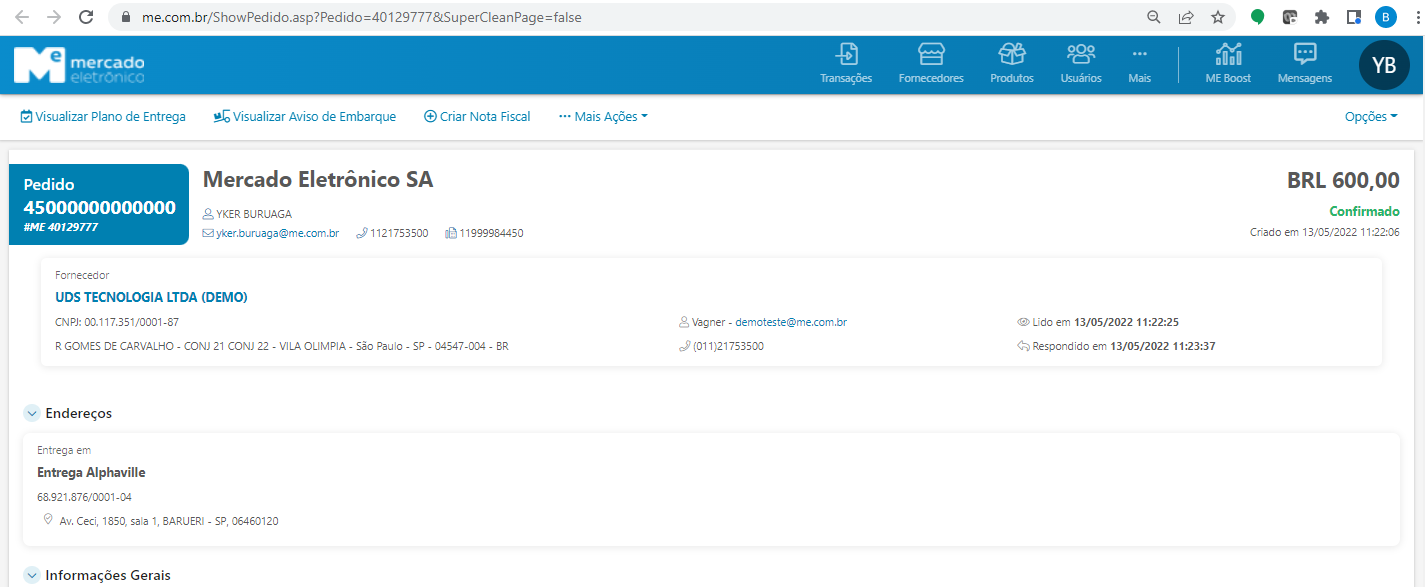Click the YKER BURUAGA buyer name
The width and height of the screenshot is (1425, 587).
(254, 214)
